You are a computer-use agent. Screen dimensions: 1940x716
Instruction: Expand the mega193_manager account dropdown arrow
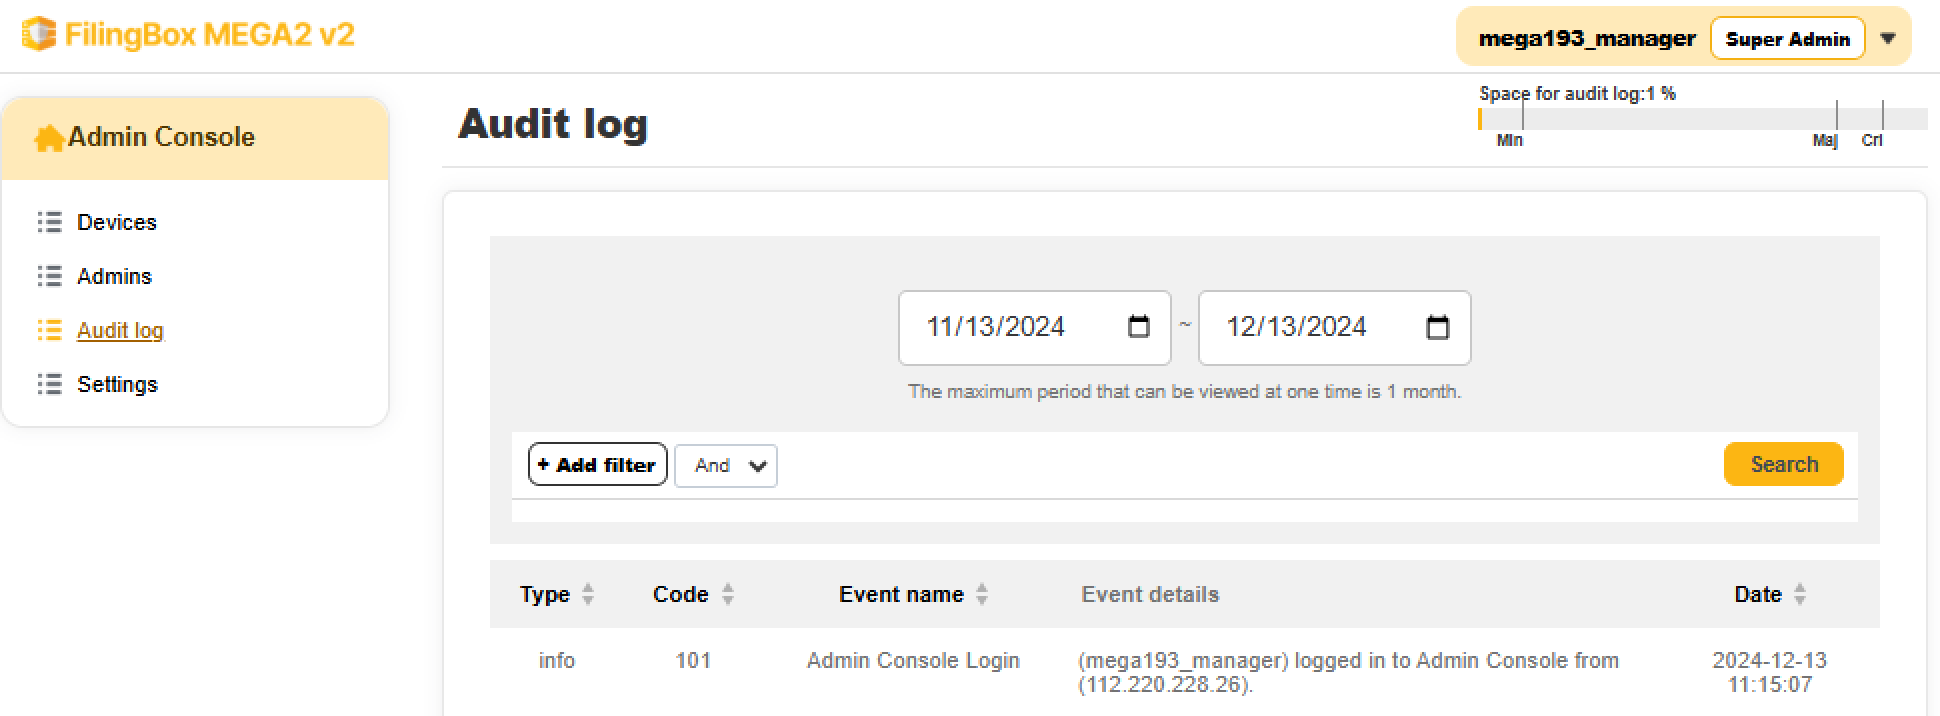click(1888, 39)
